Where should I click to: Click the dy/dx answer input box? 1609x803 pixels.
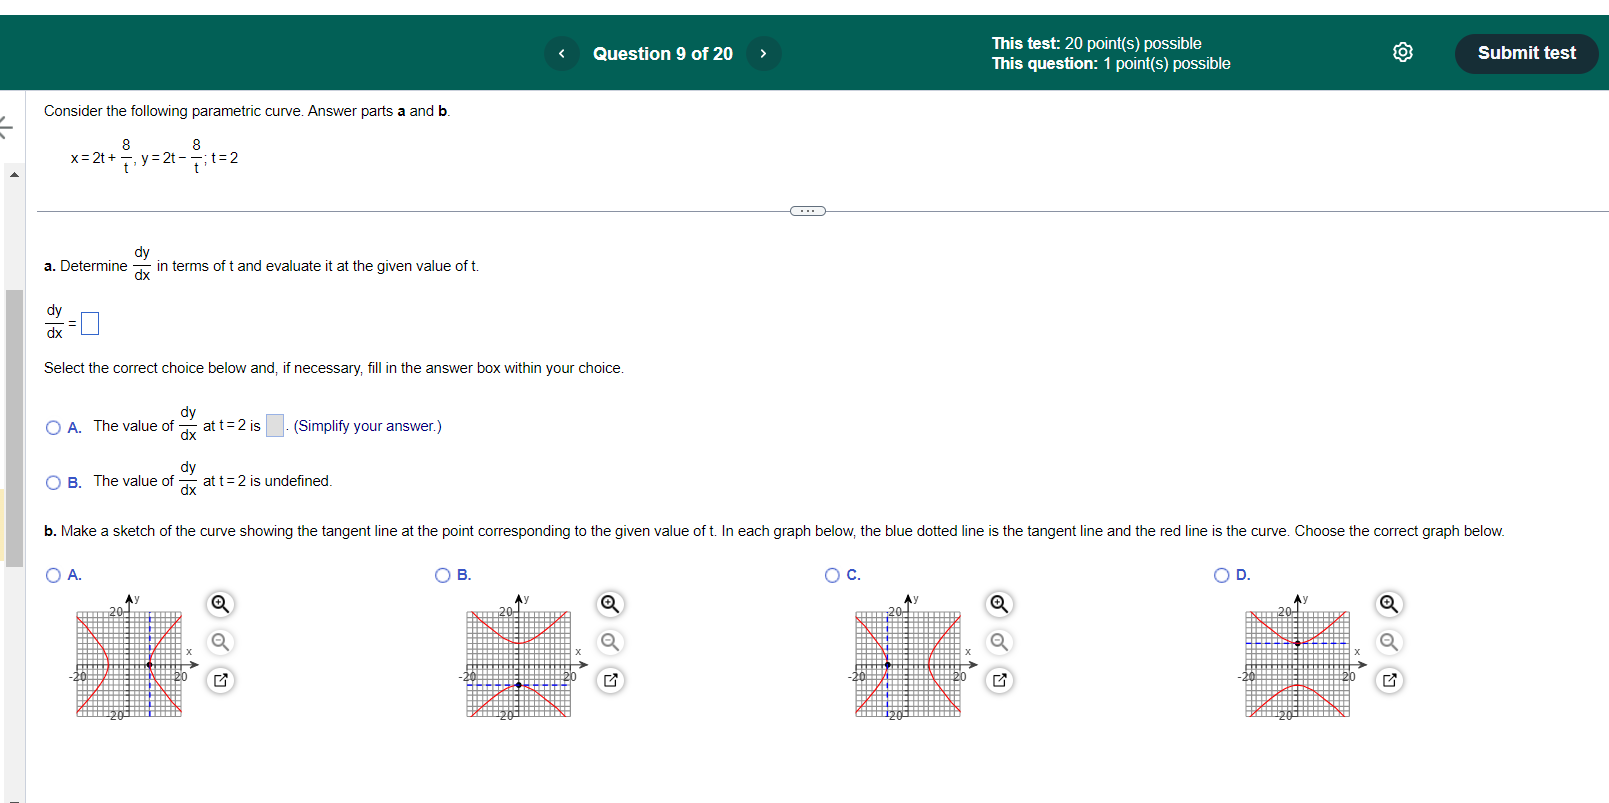90,322
